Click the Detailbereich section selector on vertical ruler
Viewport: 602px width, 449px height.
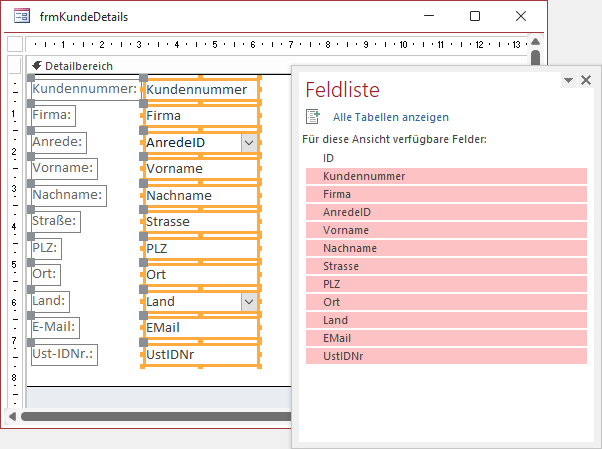(x=15, y=66)
